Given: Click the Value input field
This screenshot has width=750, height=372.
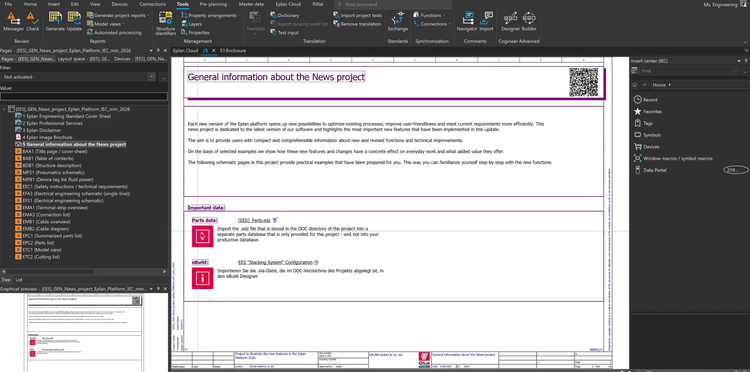Looking at the screenshot, I should (x=84, y=96).
